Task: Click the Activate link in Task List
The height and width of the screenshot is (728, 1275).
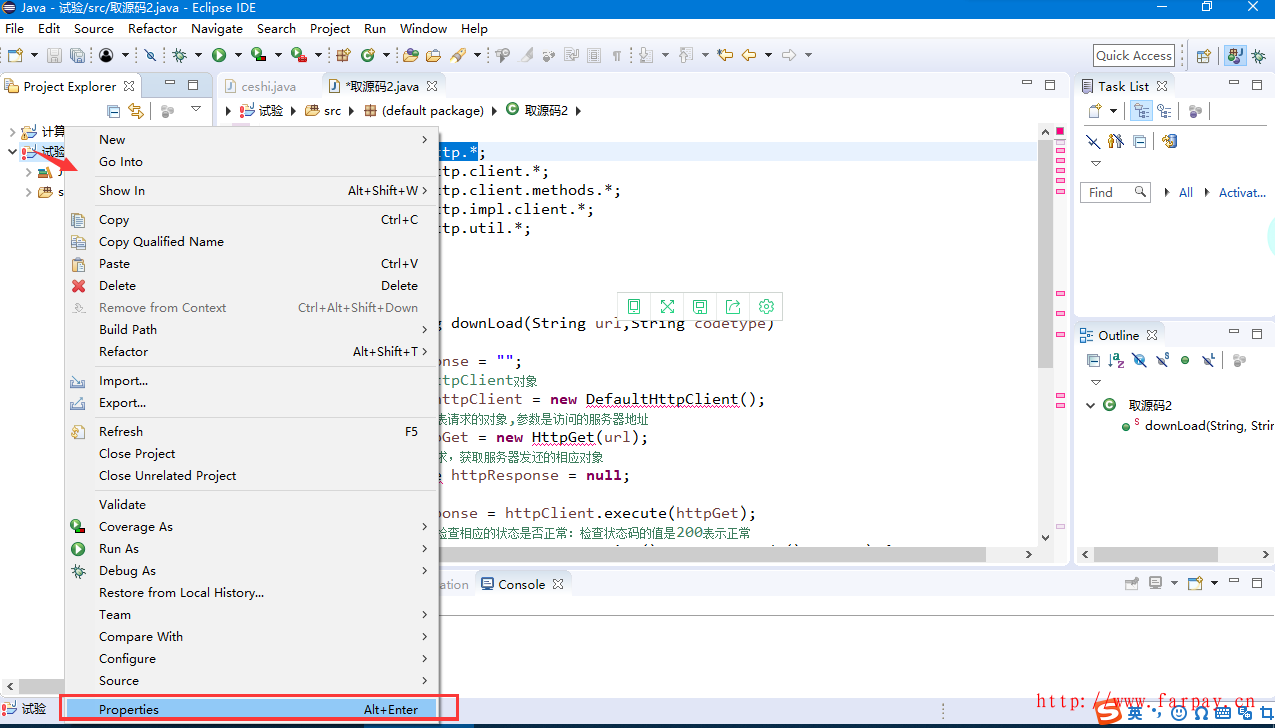Action: tap(1241, 192)
